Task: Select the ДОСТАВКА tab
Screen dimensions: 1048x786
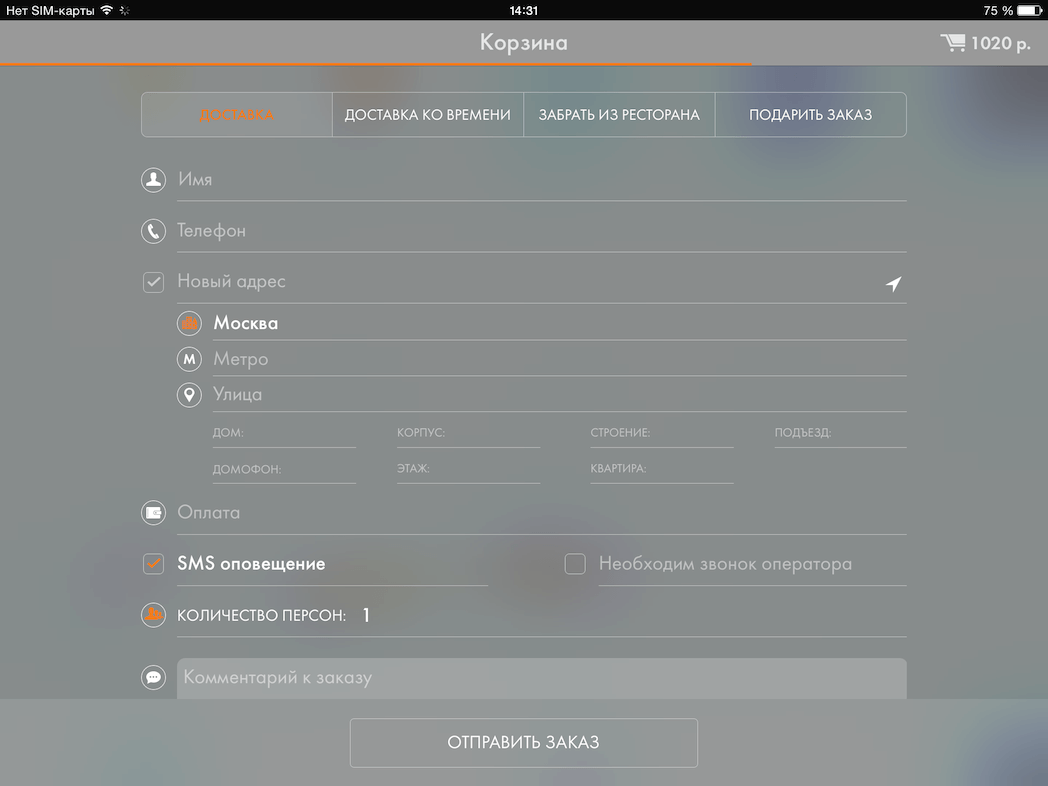Action: pyautogui.click(x=237, y=115)
